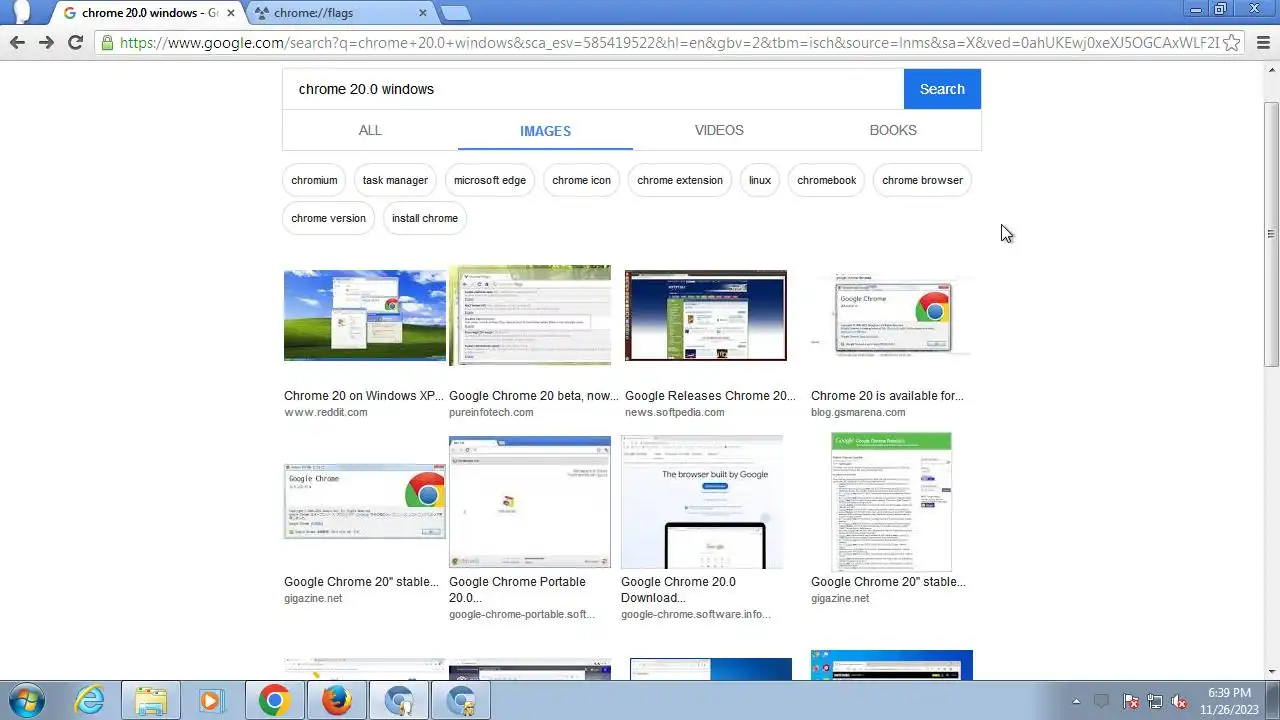Image resolution: width=1280 pixels, height=720 pixels.
Task: Focus the browser address bar URL
Action: pyautogui.click(x=669, y=43)
